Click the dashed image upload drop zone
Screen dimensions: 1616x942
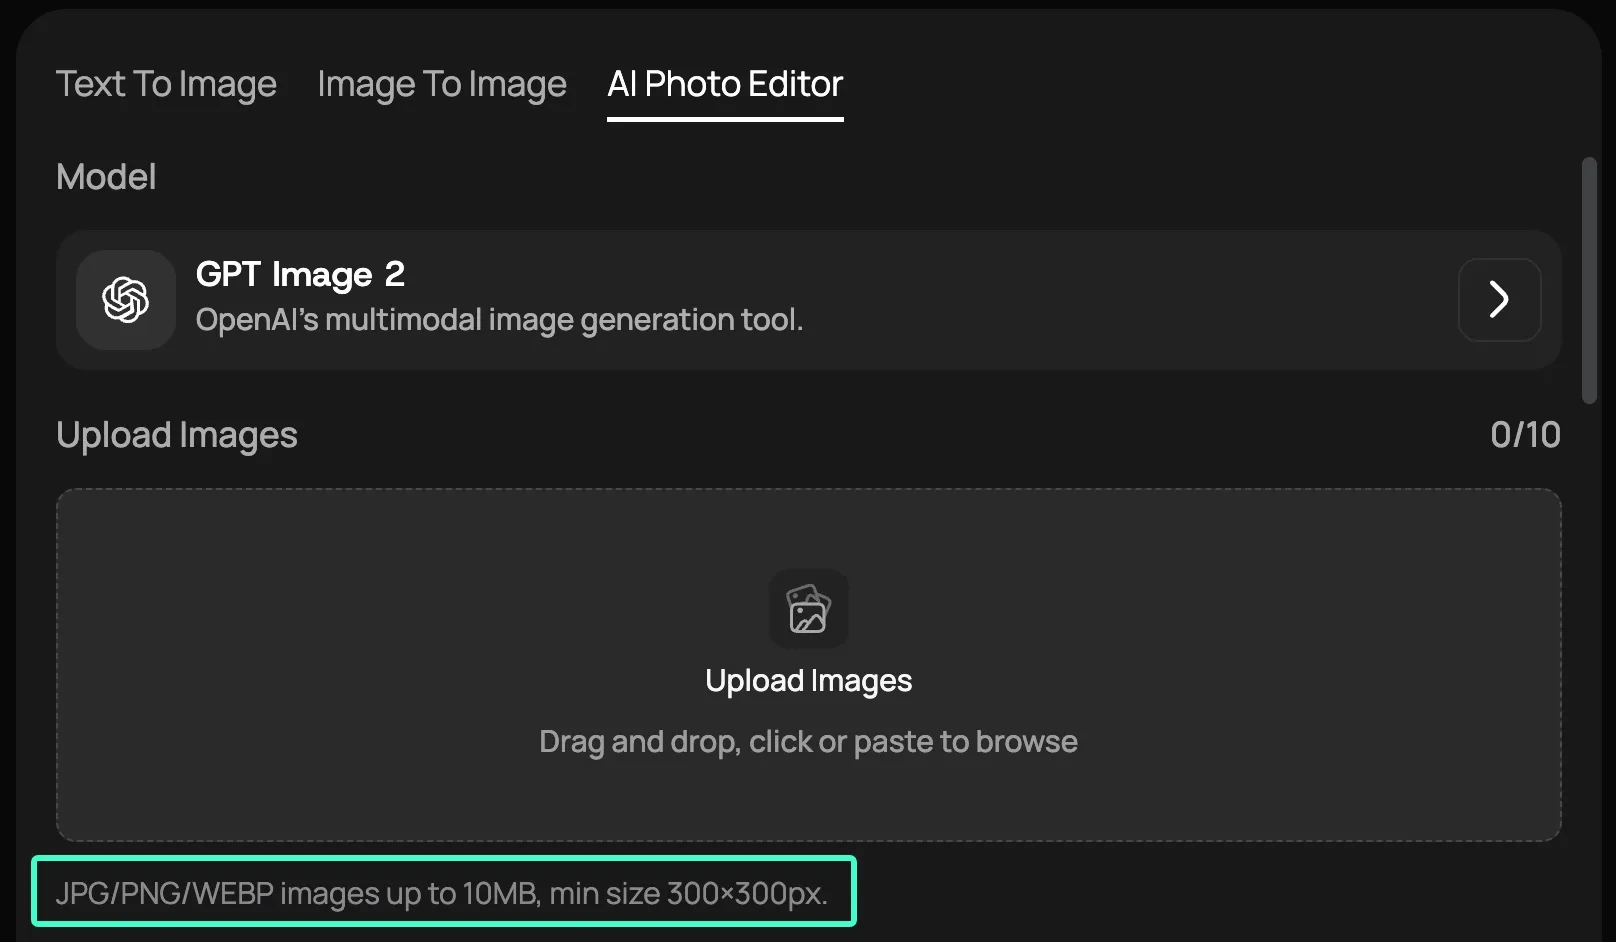[808, 665]
